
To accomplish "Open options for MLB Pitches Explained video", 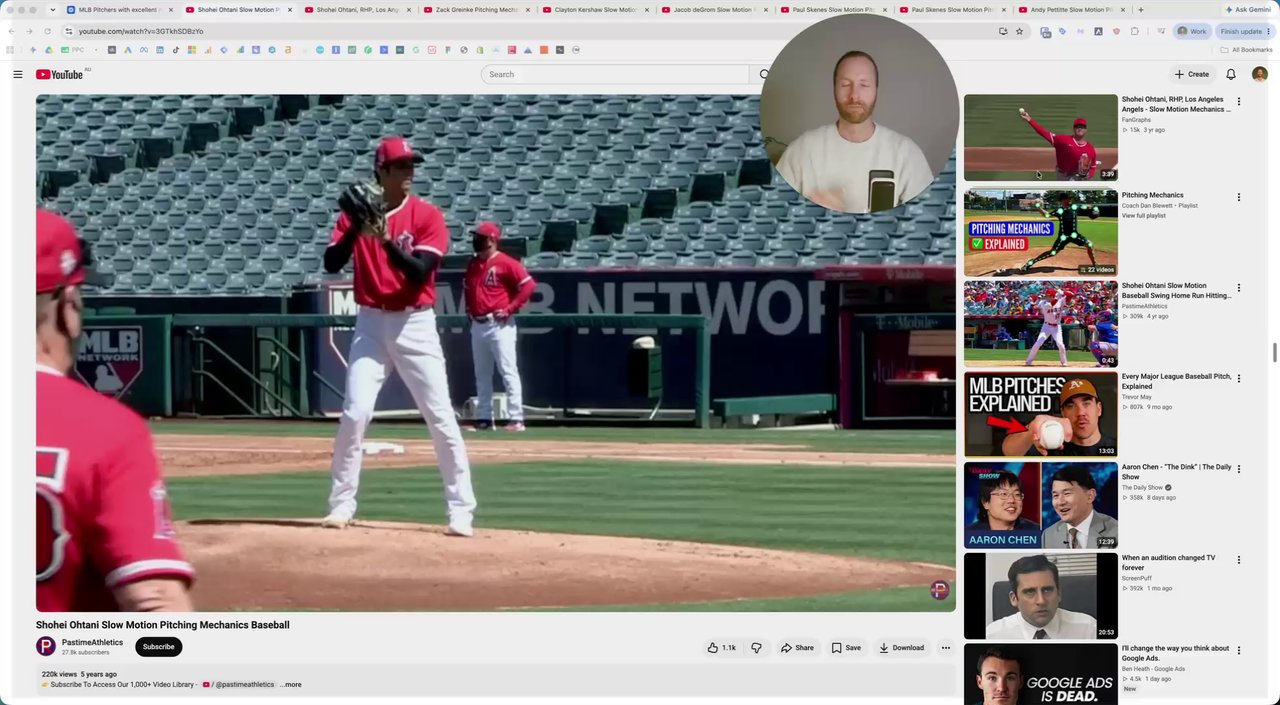I will point(1239,378).
